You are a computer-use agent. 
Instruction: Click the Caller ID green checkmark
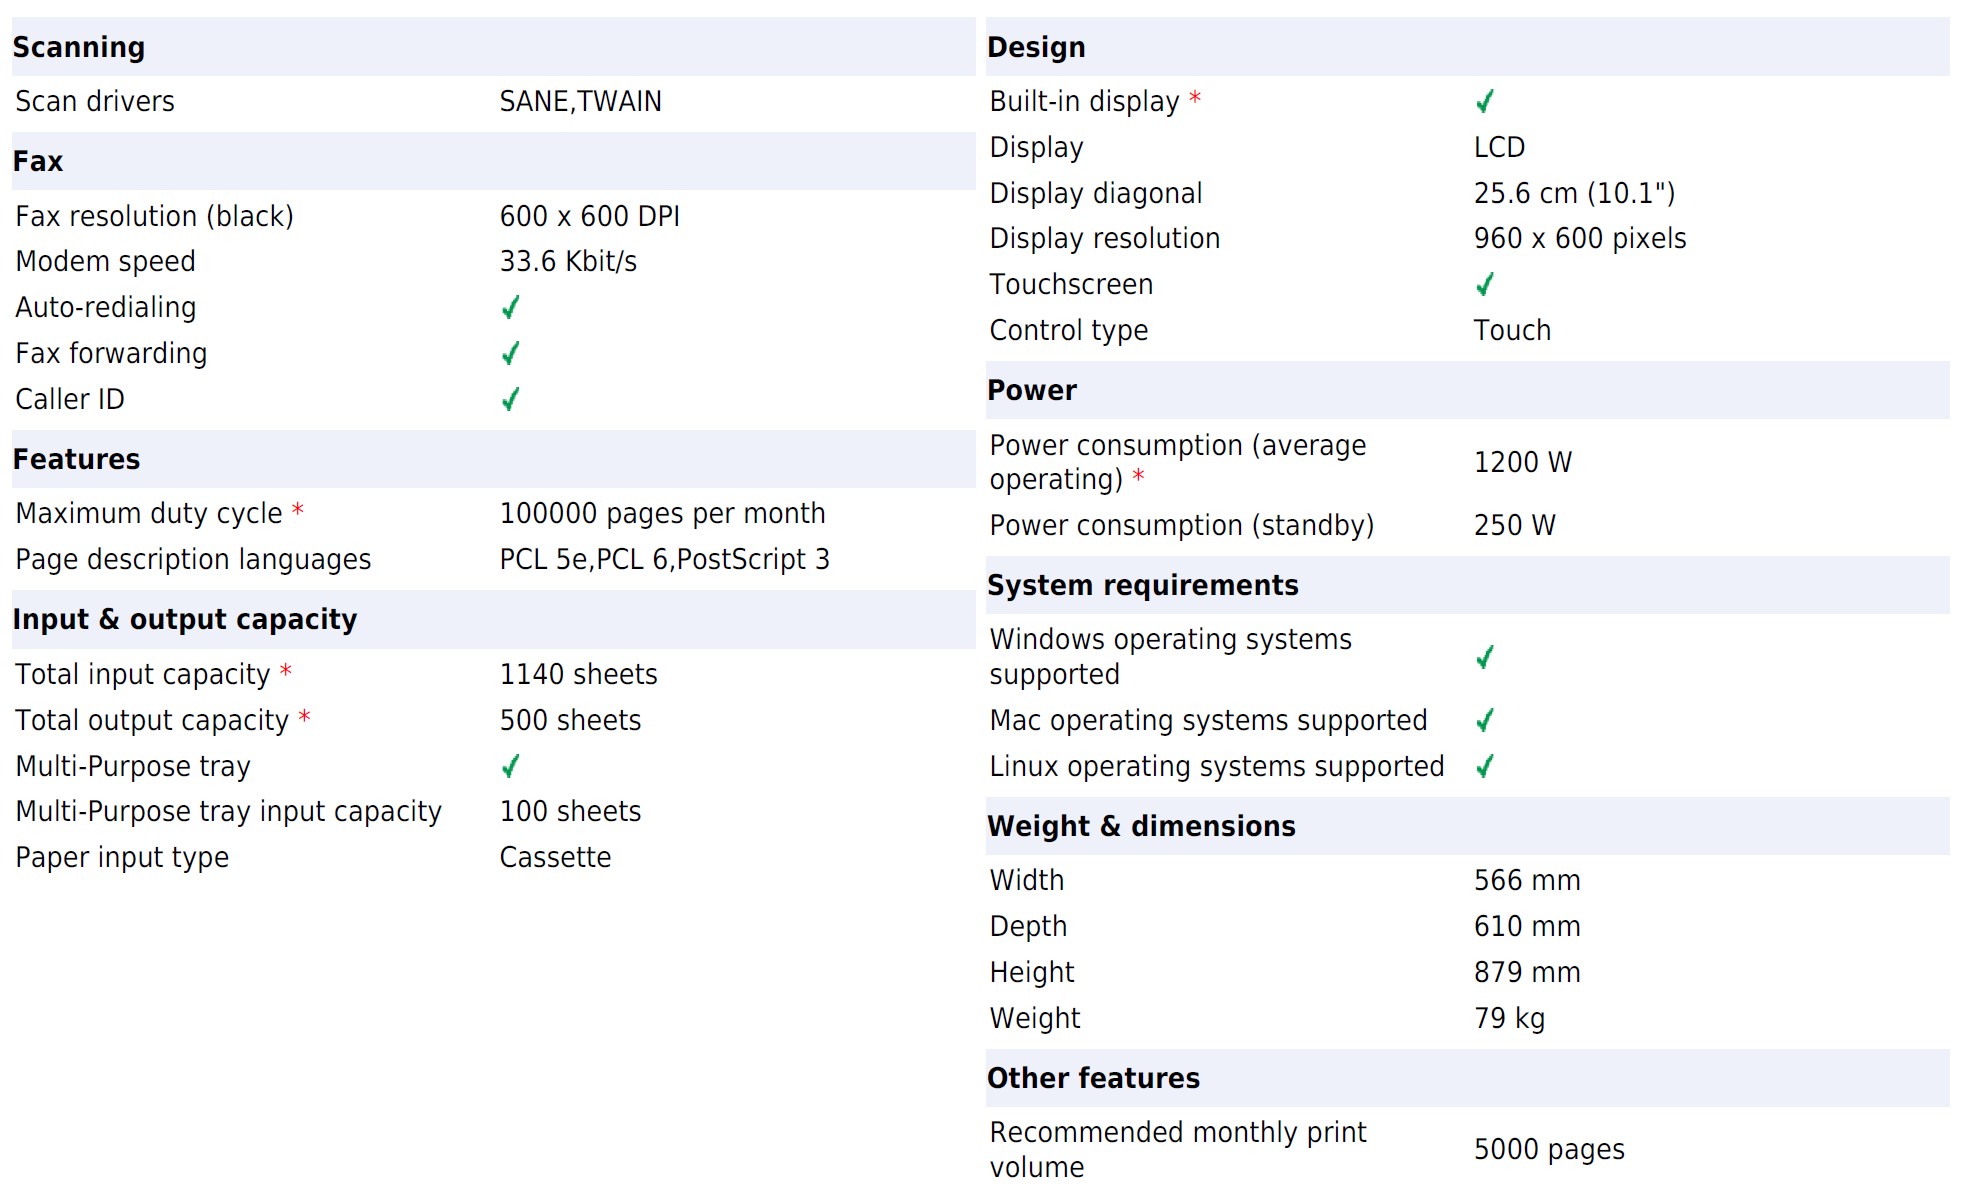click(510, 400)
